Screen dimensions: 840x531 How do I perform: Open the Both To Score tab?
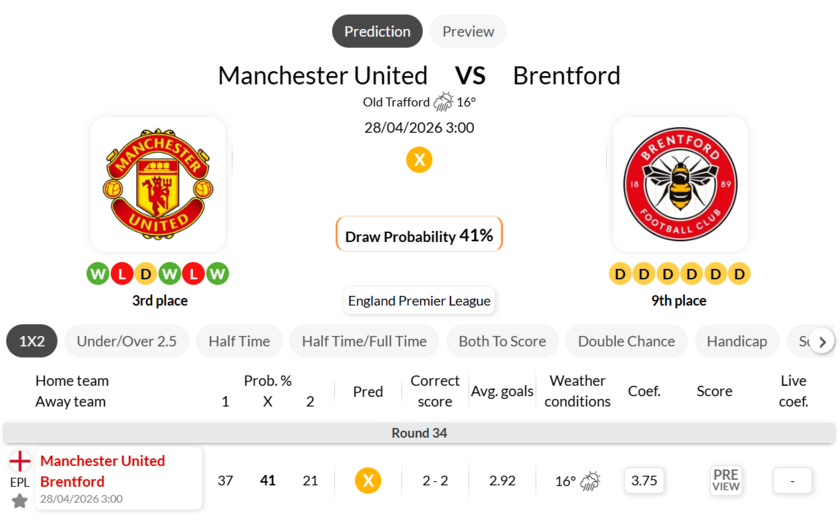pos(502,341)
